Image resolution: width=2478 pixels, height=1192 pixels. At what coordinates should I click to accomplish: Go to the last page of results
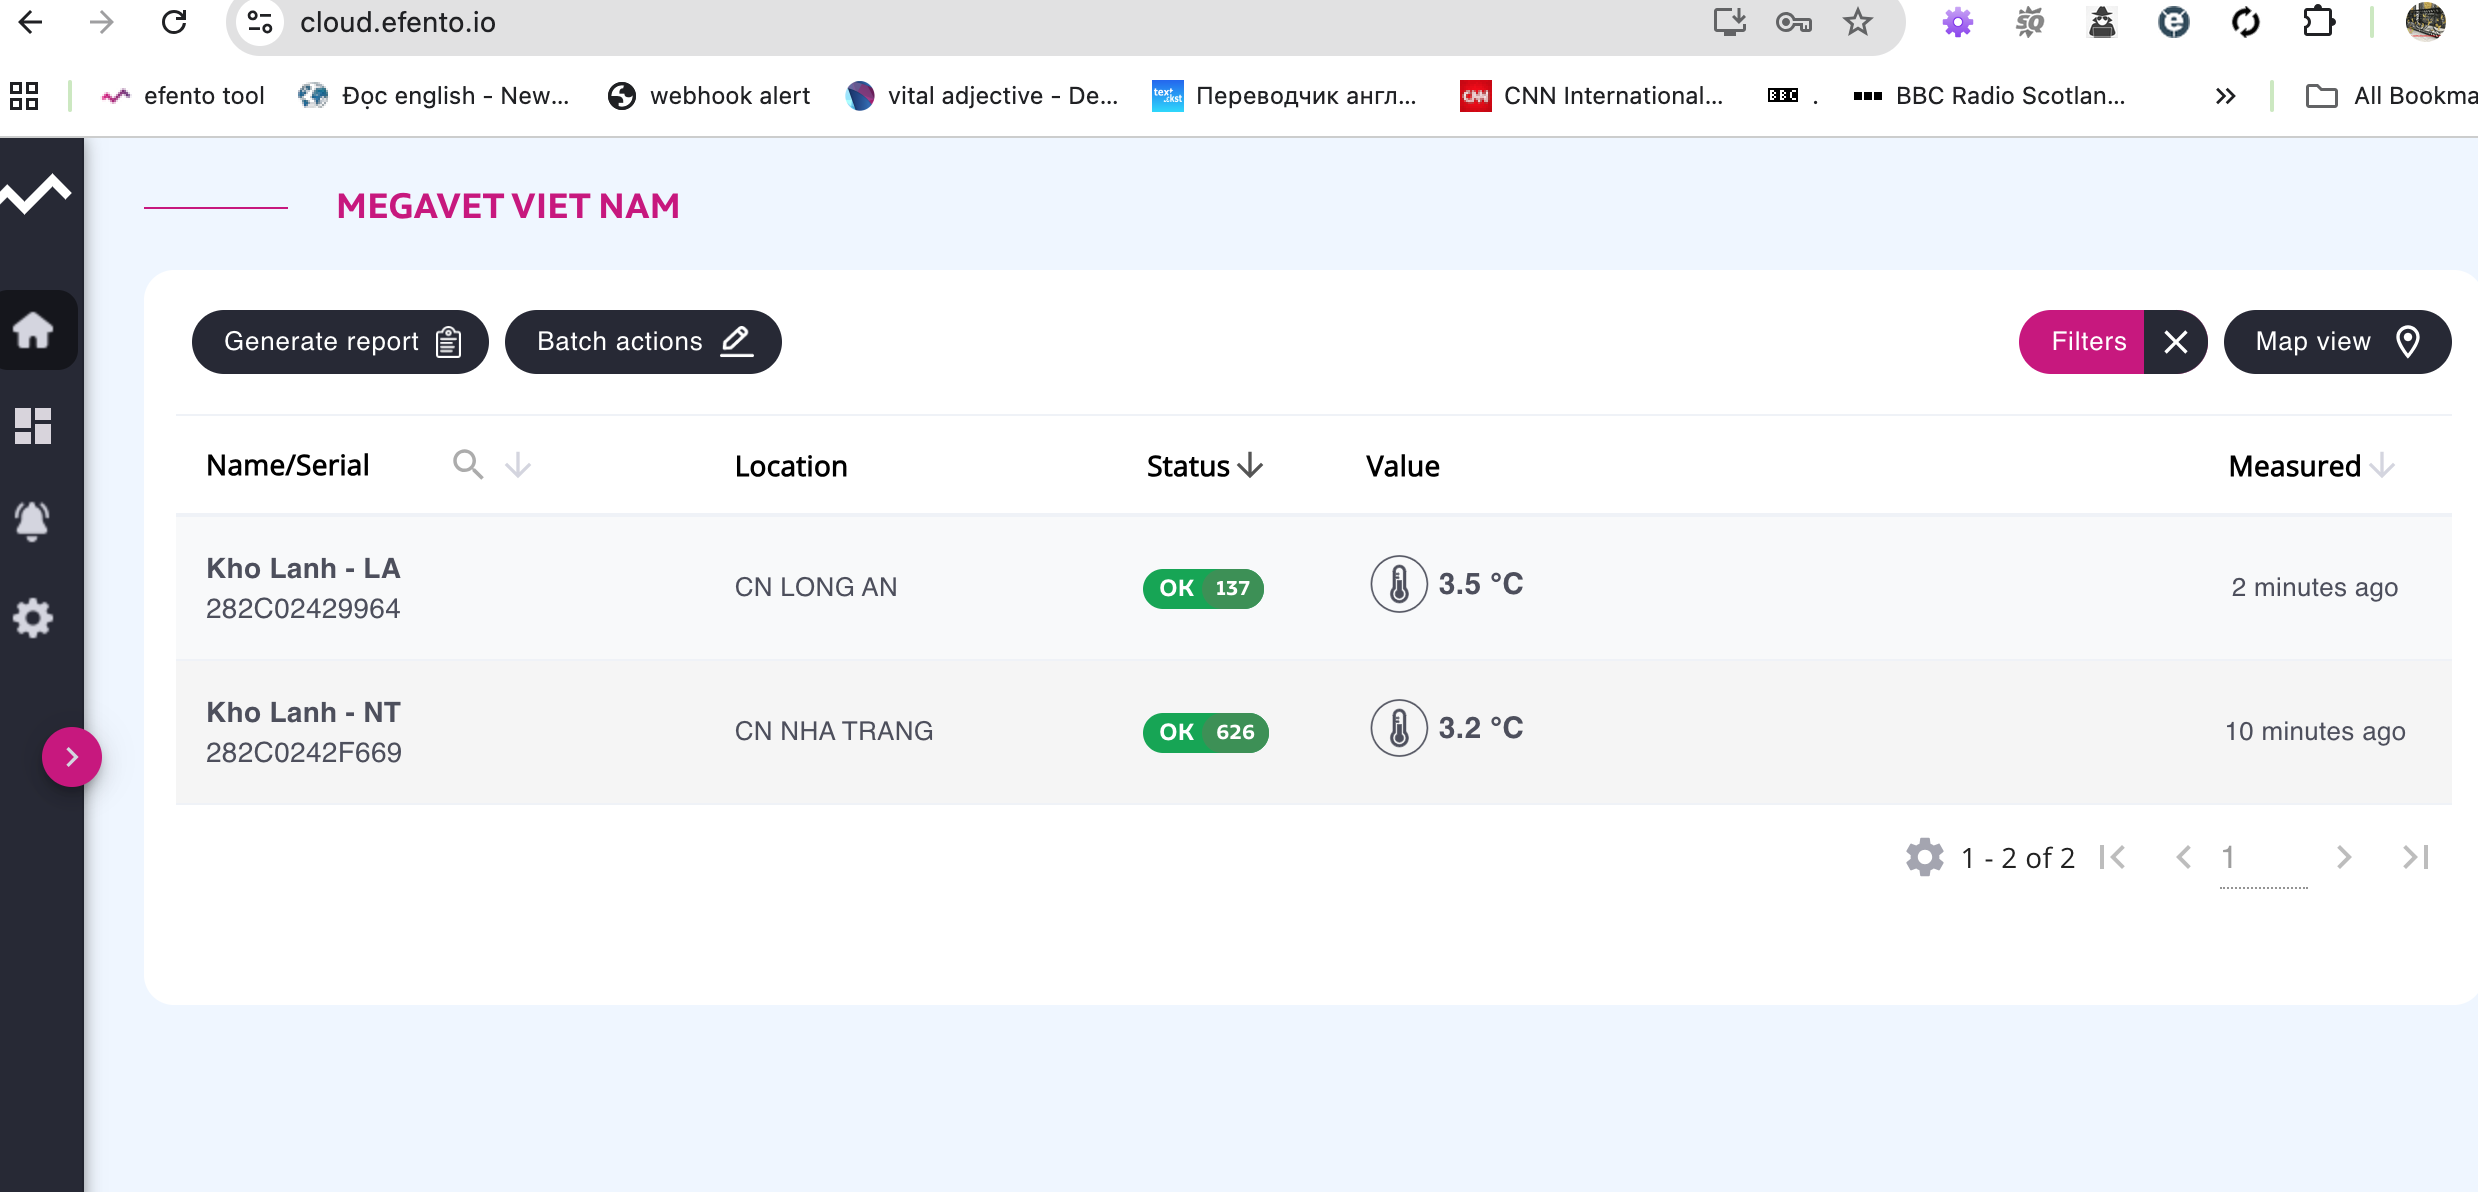pyautogui.click(x=2416, y=857)
